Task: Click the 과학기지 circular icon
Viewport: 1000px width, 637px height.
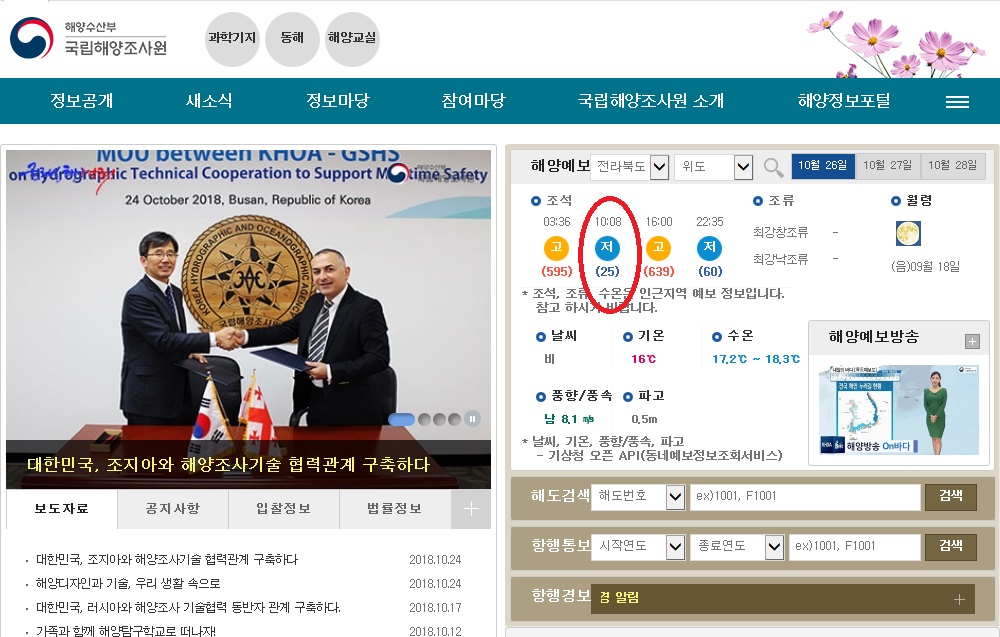Action: point(232,40)
